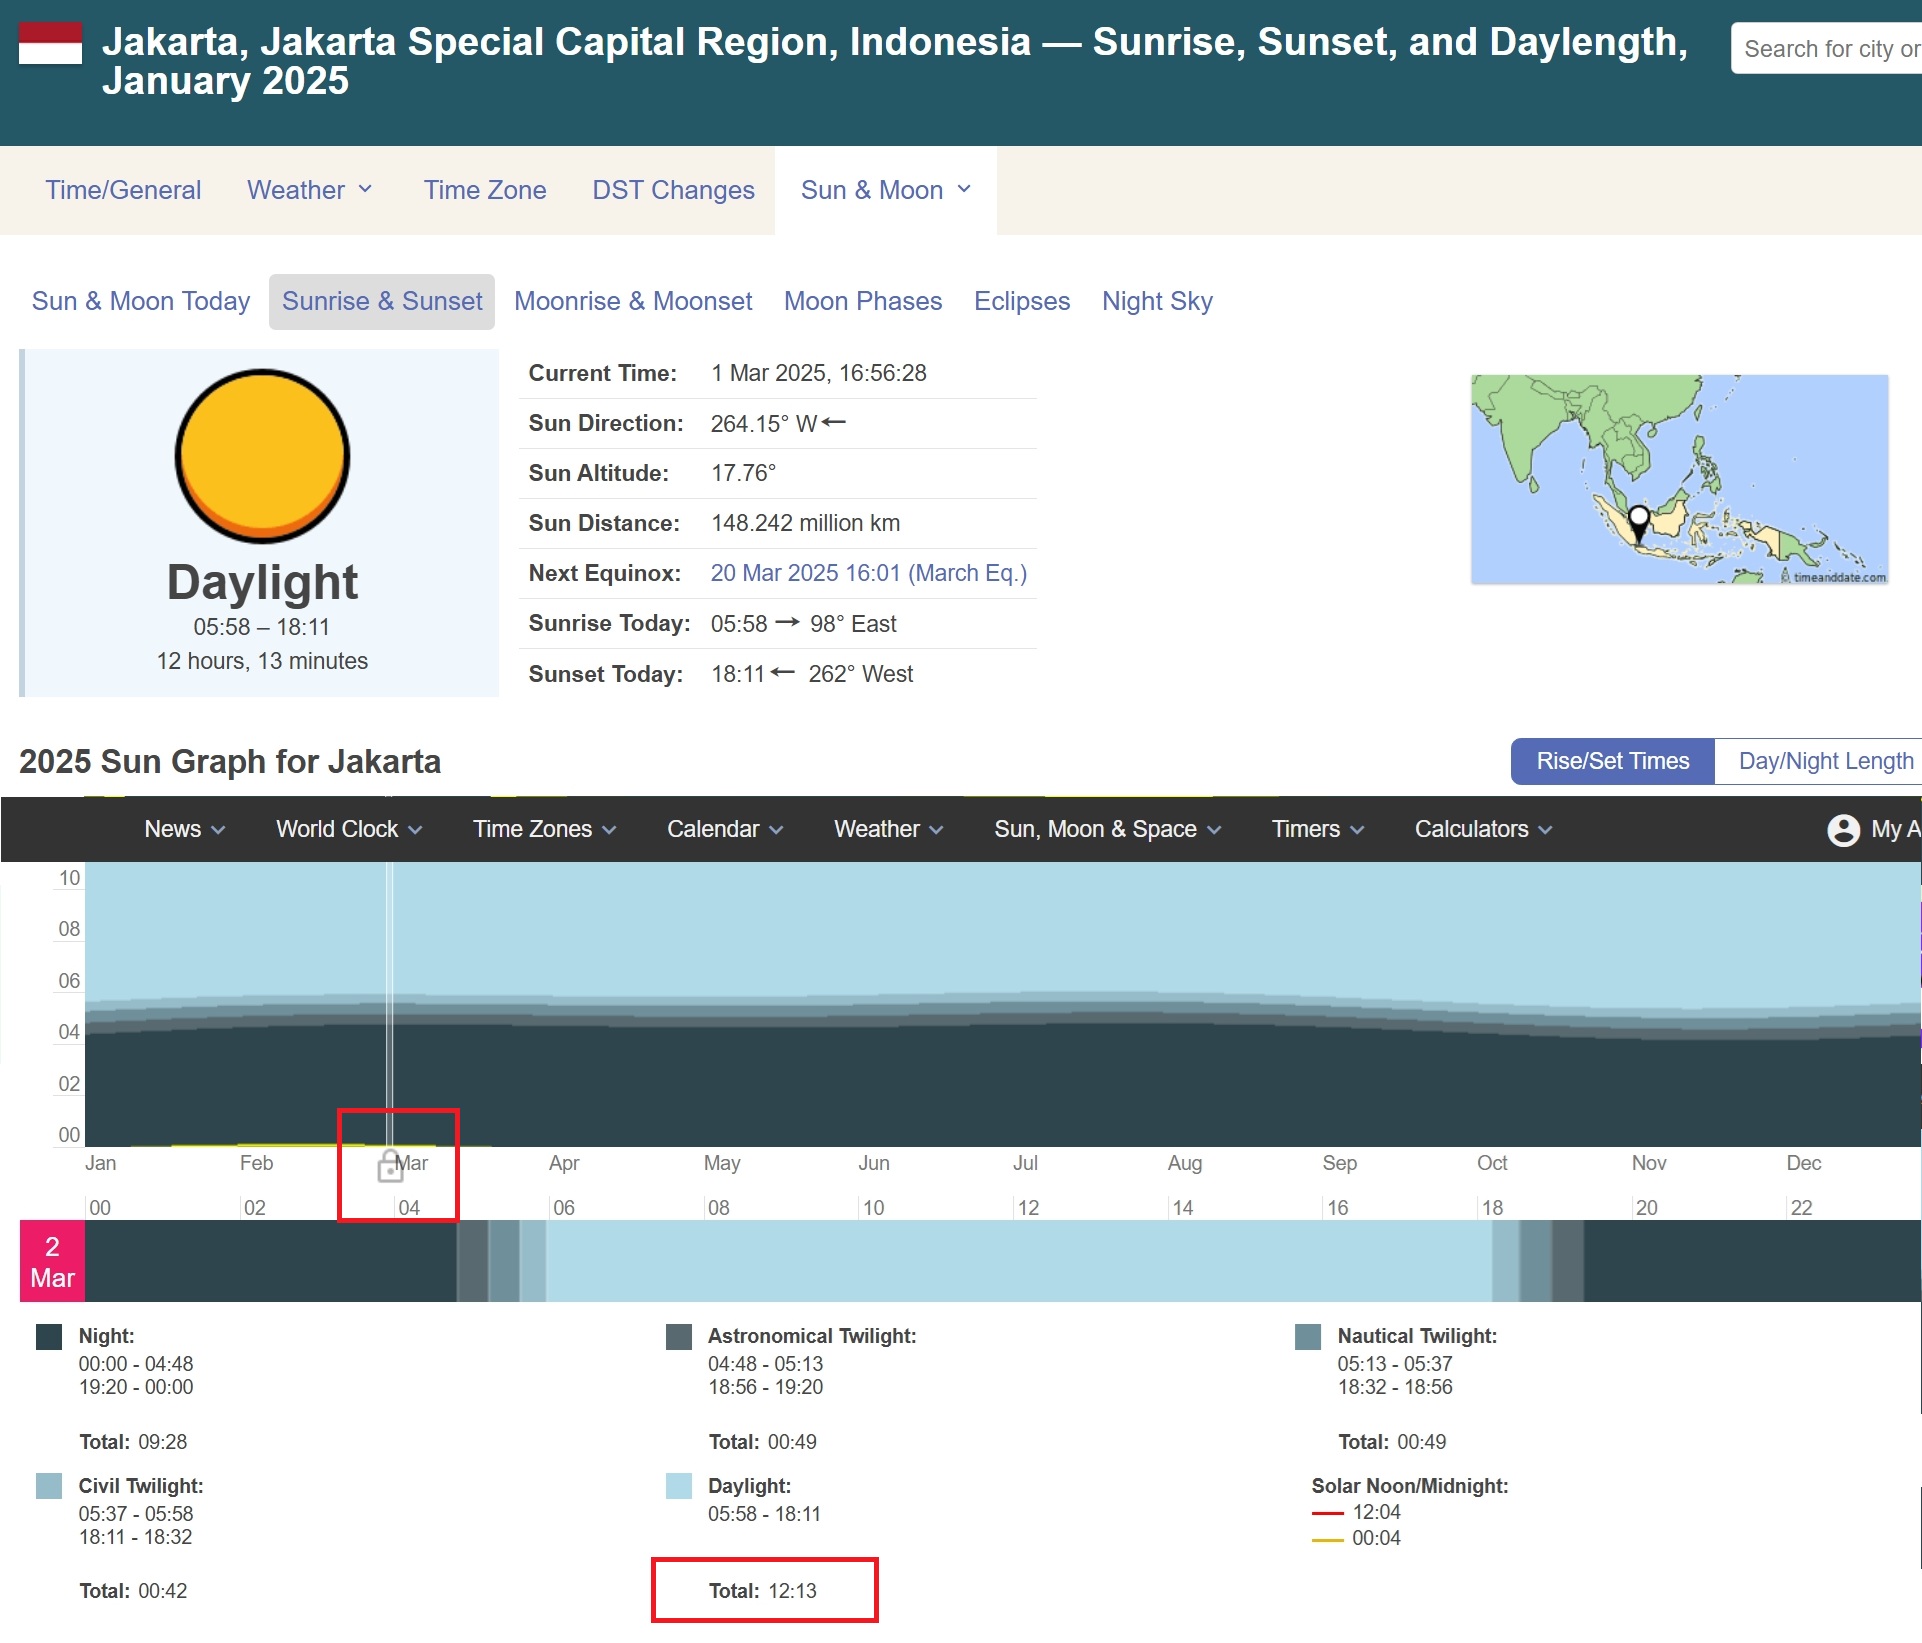Viewport: 1922px width, 1643px height.
Task: Open the Calculators menu
Action: 1483,829
